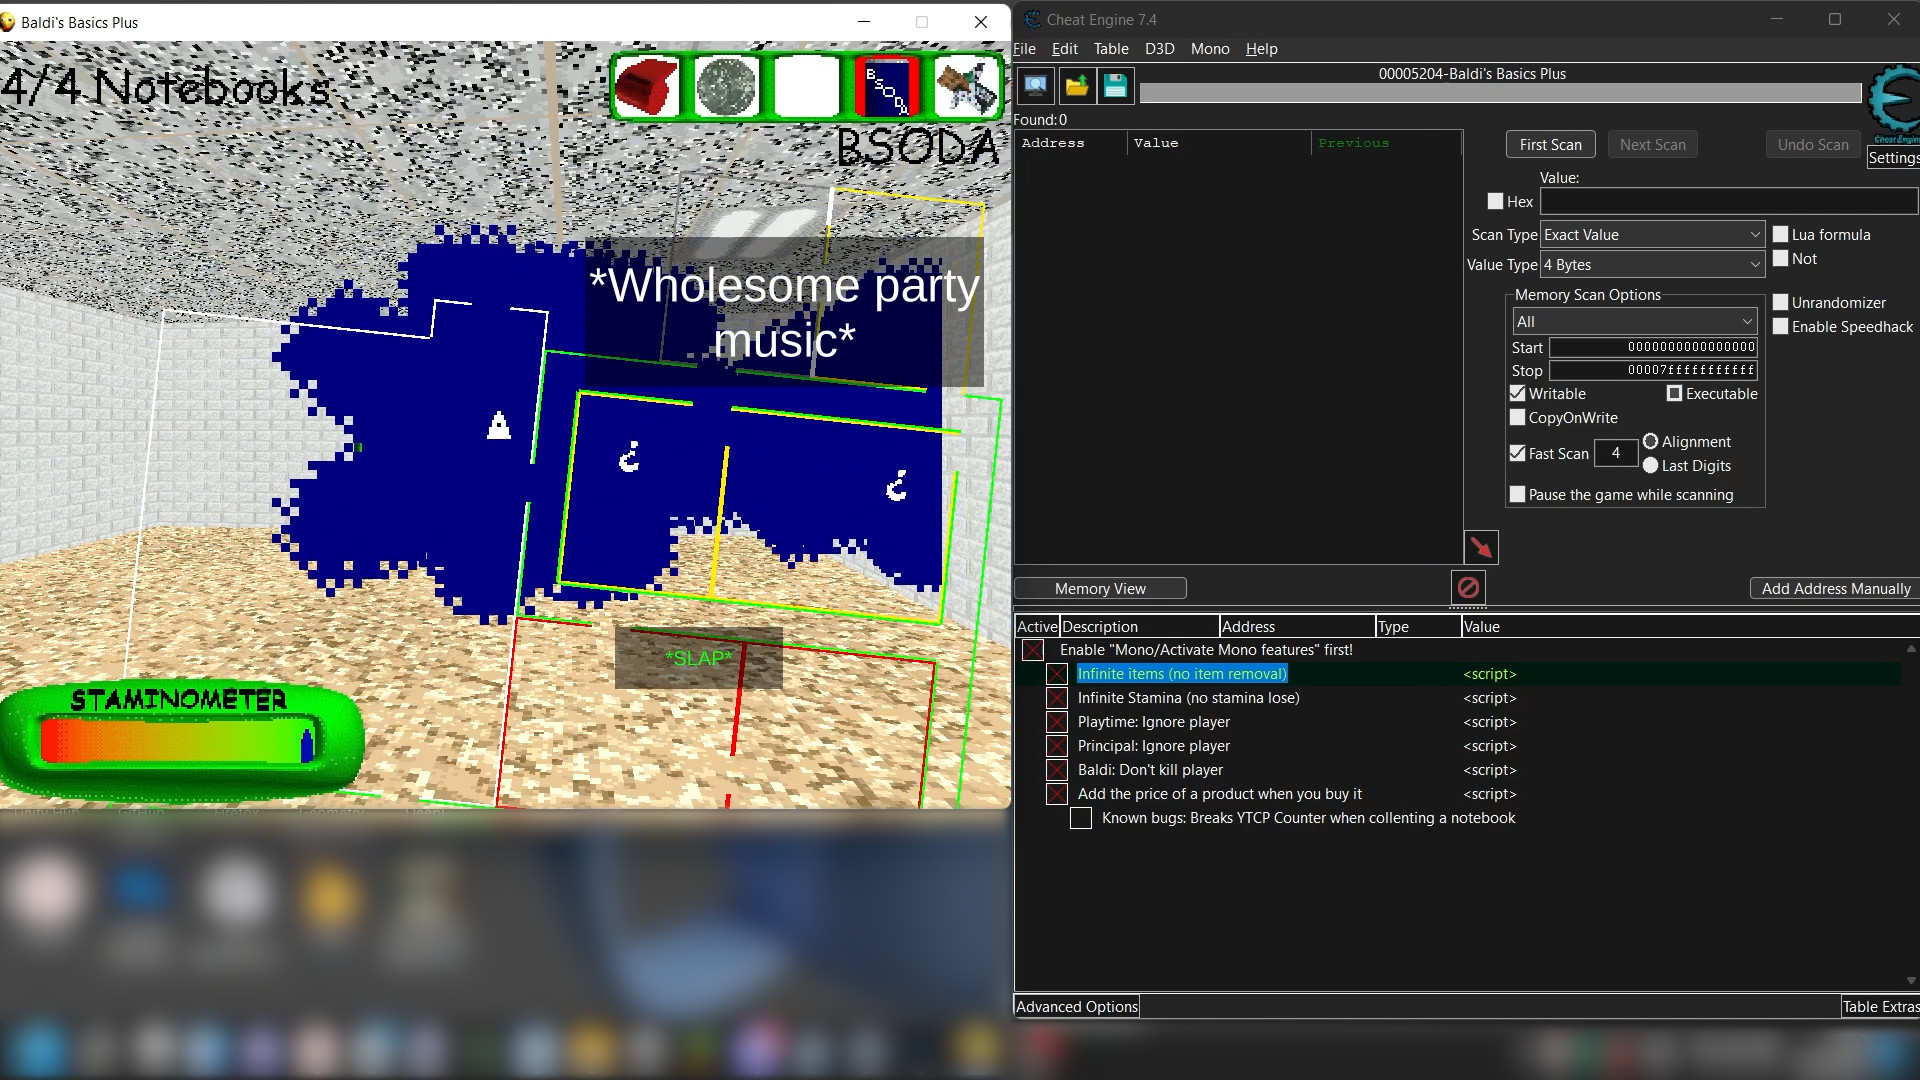
Task: Click the Cheat Engine folder icon
Action: 1076,87
